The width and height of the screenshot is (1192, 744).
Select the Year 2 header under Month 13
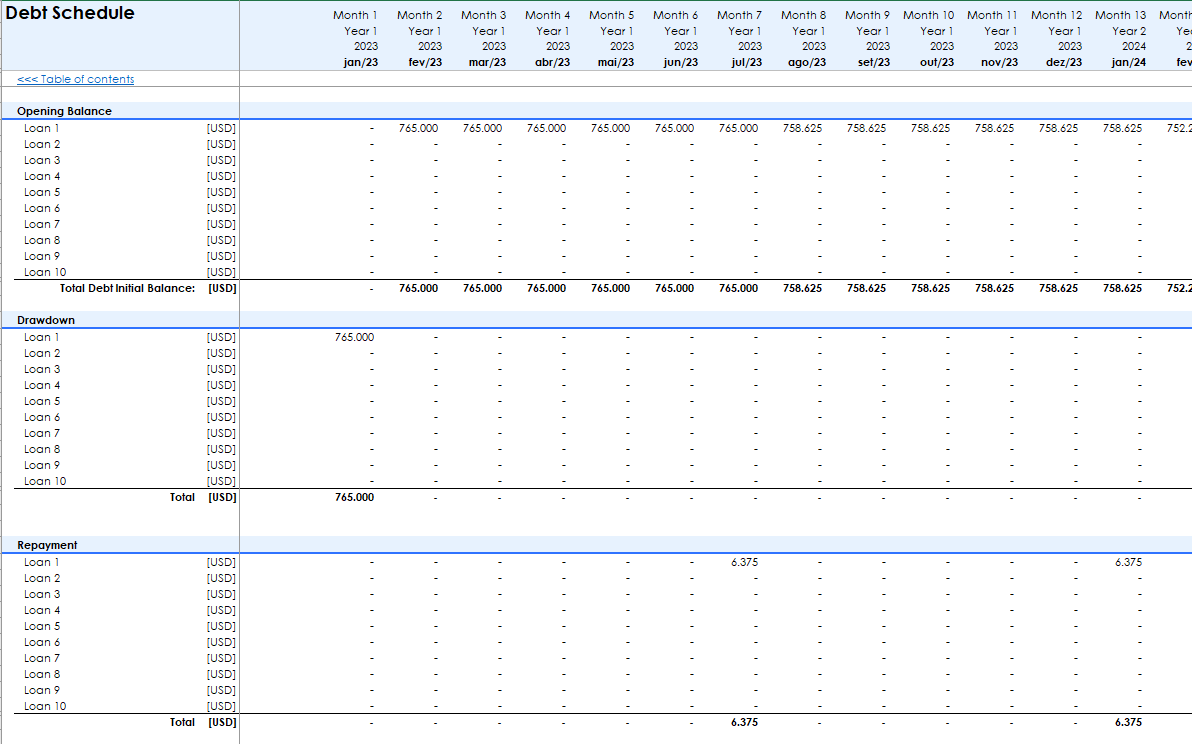point(1128,31)
